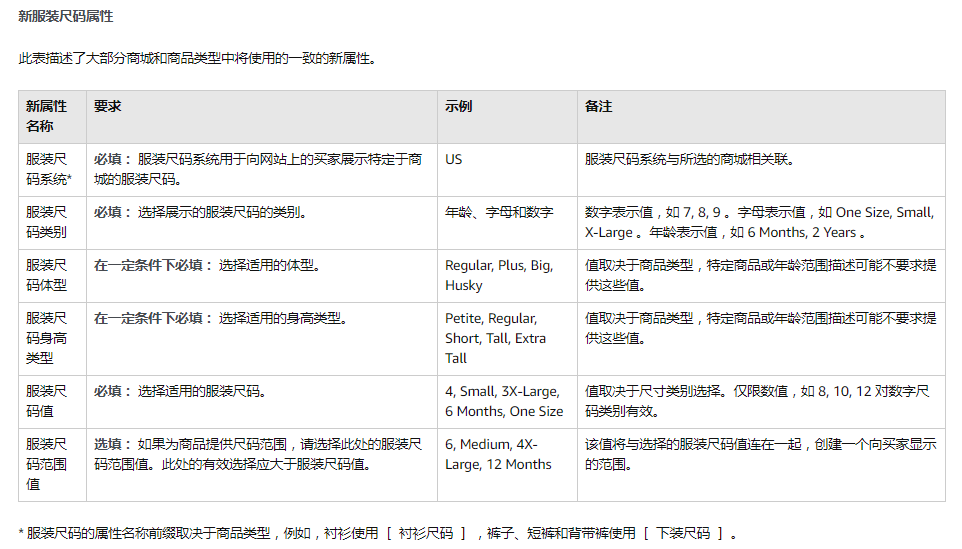Image resolution: width=962 pixels, height=549 pixels.
Task: Click the 4, Small, 3X-Large example cell
Action: point(507,402)
